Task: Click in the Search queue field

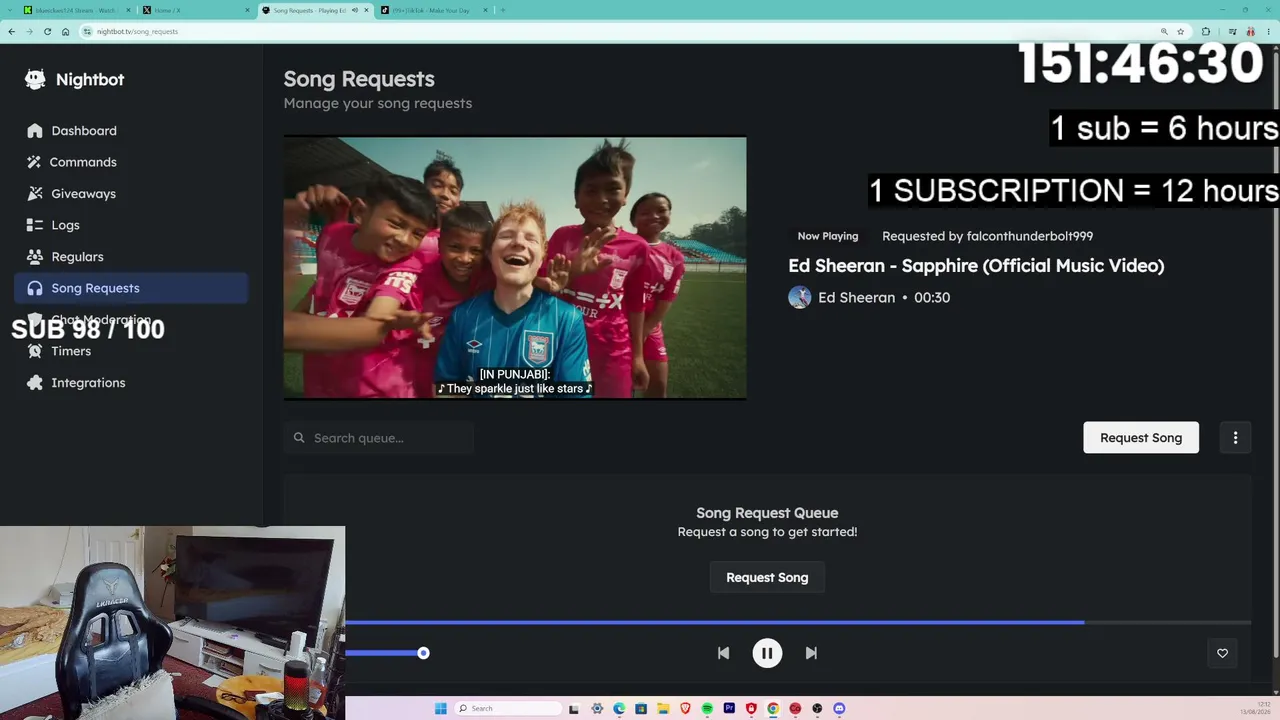Action: pos(379,438)
